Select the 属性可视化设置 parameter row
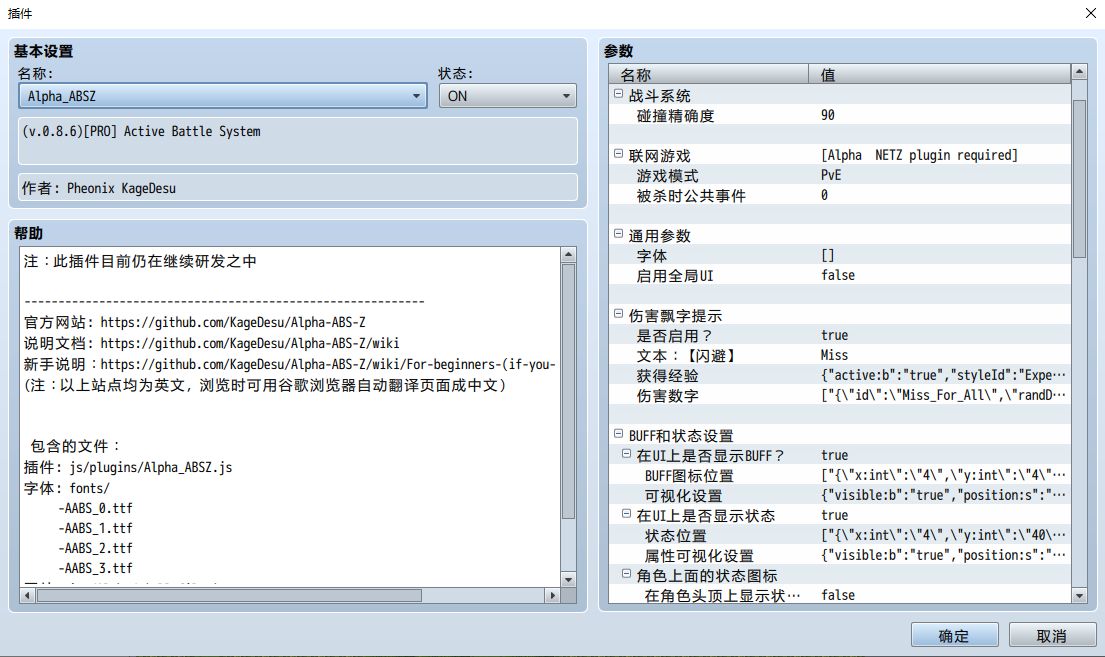This screenshot has width=1105, height=657. pos(839,555)
